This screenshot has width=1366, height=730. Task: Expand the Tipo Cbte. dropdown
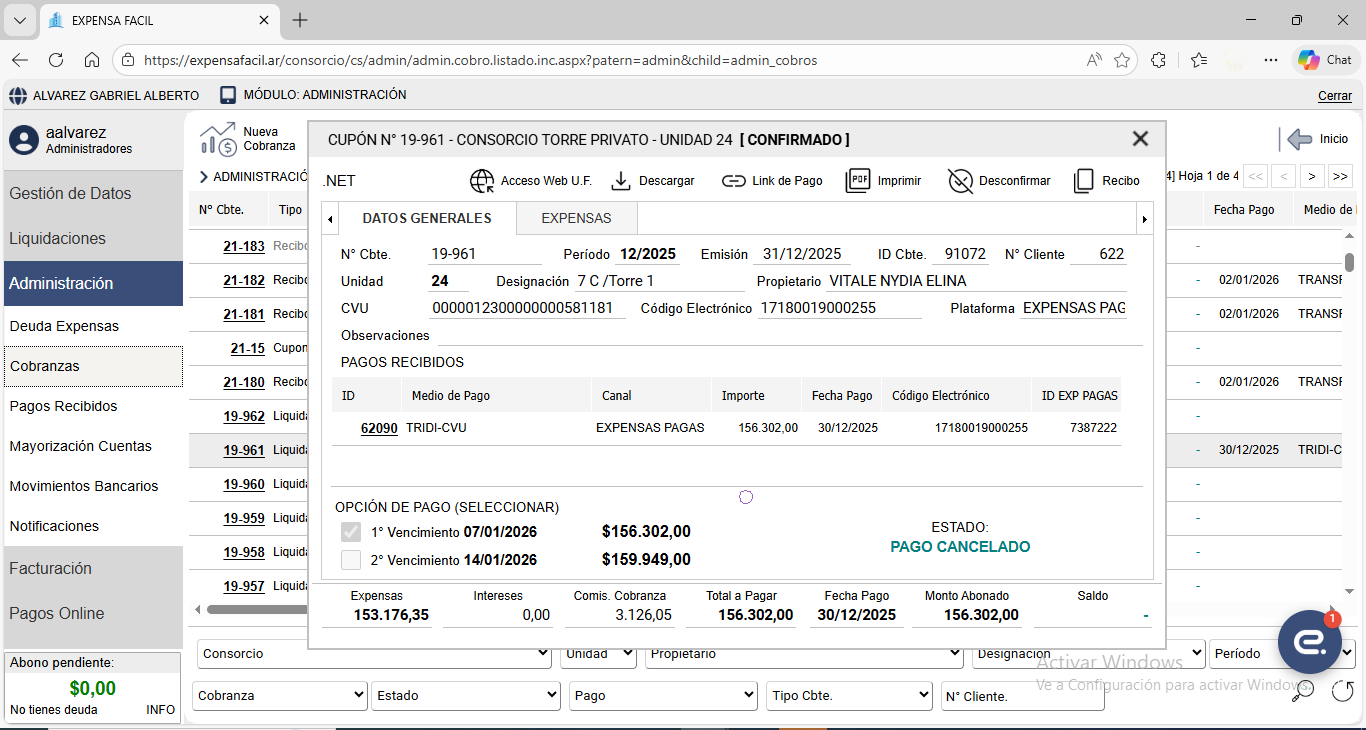850,696
